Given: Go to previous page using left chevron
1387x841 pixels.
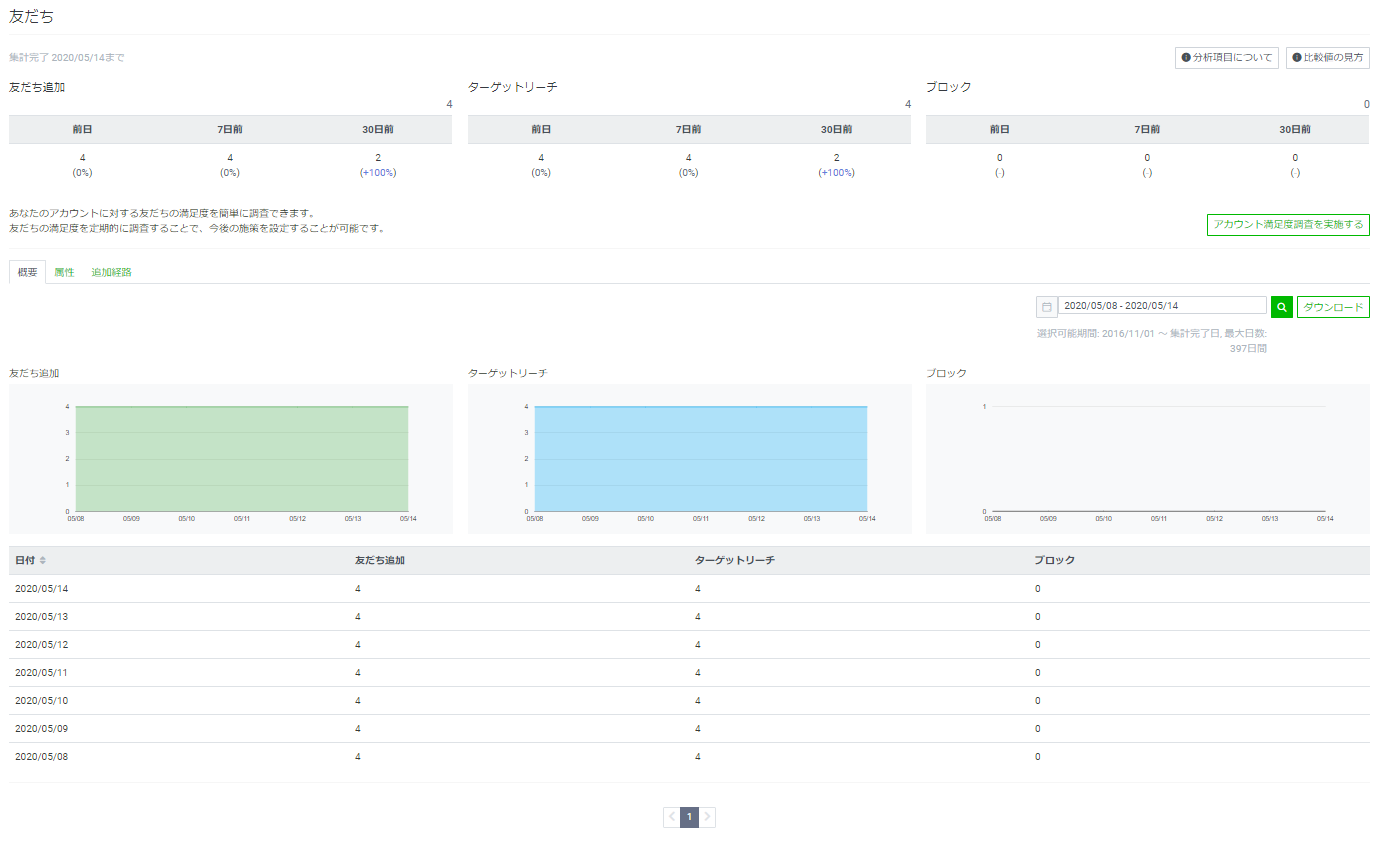Looking at the screenshot, I should pyautogui.click(x=672, y=817).
